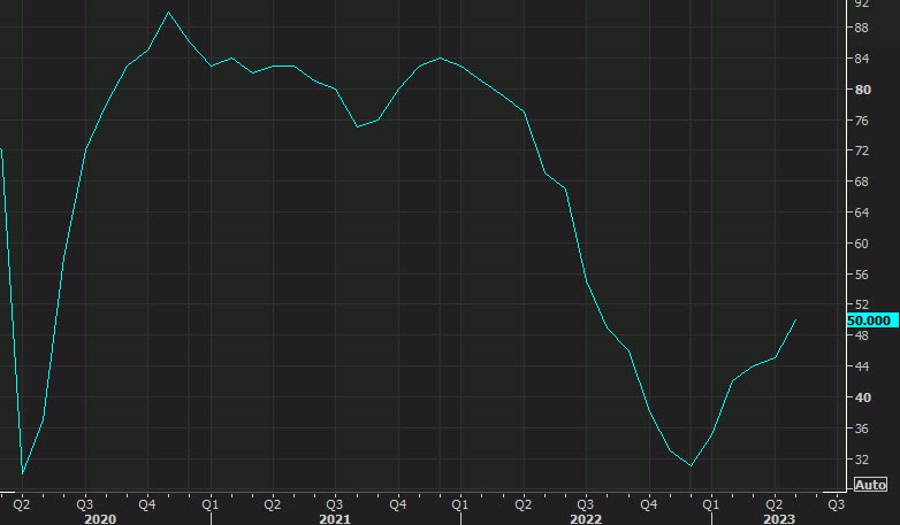Click the 80 value on price axis
Image resolution: width=900 pixels, height=525 pixels.
coord(861,90)
